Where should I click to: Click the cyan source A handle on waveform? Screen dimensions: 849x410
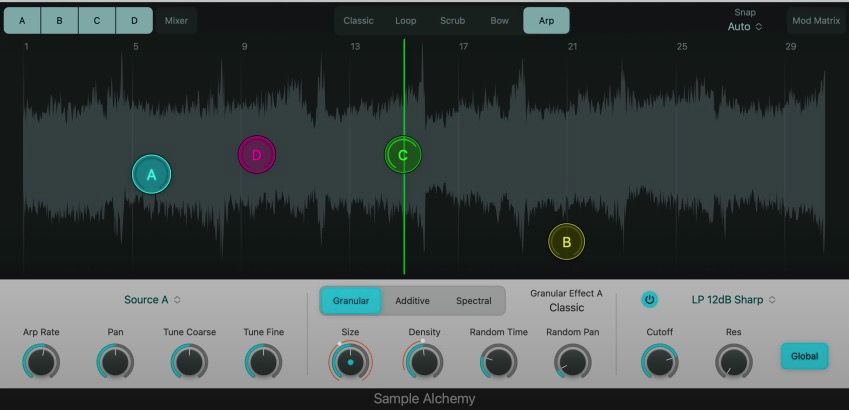pyautogui.click(x=152, y=174)
